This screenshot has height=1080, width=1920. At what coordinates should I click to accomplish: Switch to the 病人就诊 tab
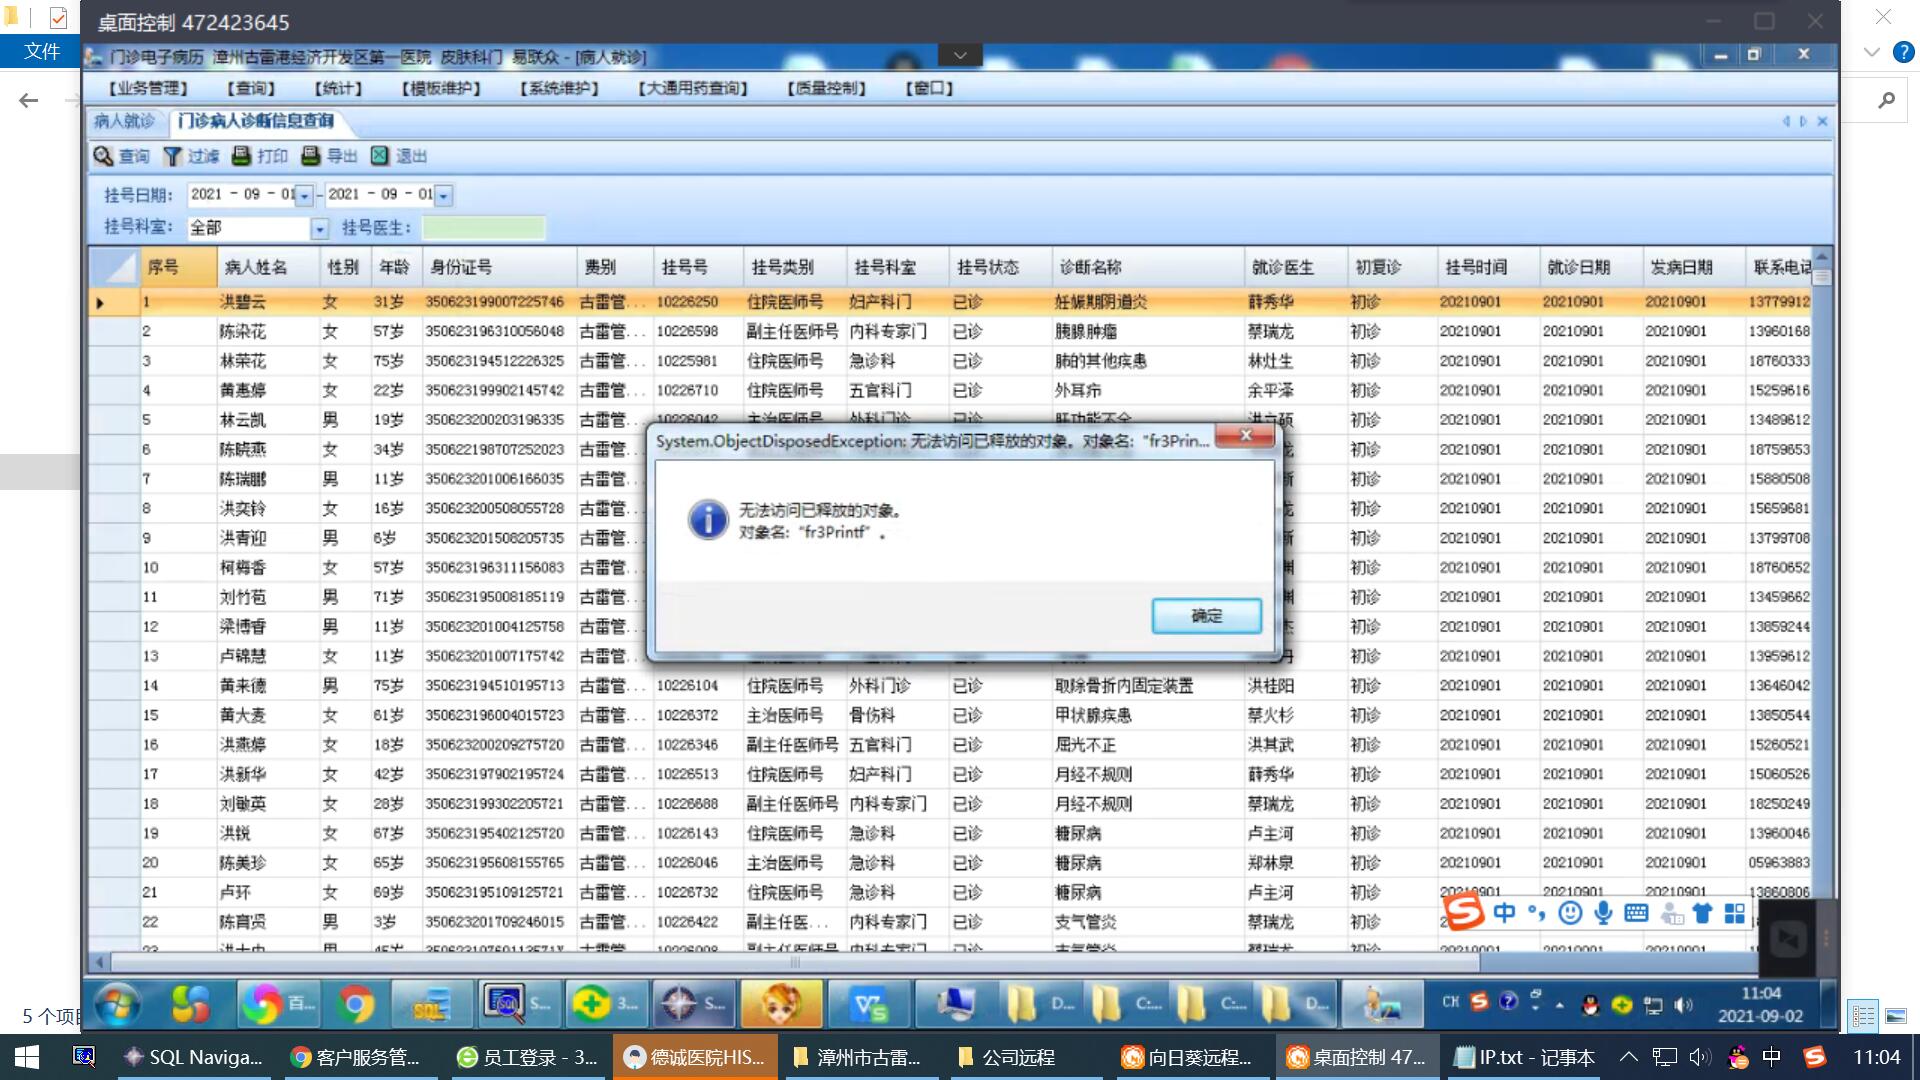[124, 121]
